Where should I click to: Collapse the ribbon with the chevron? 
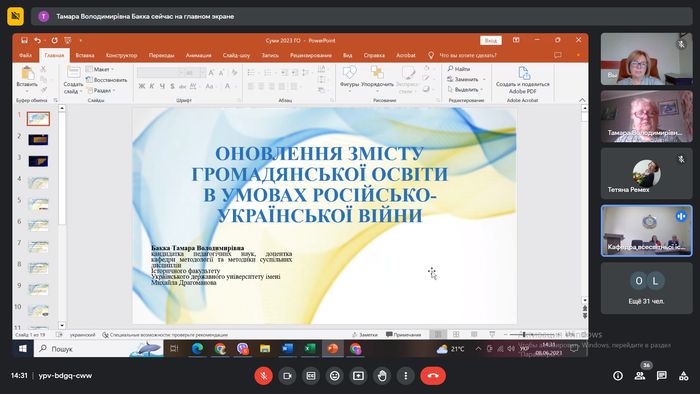(582, 100)
